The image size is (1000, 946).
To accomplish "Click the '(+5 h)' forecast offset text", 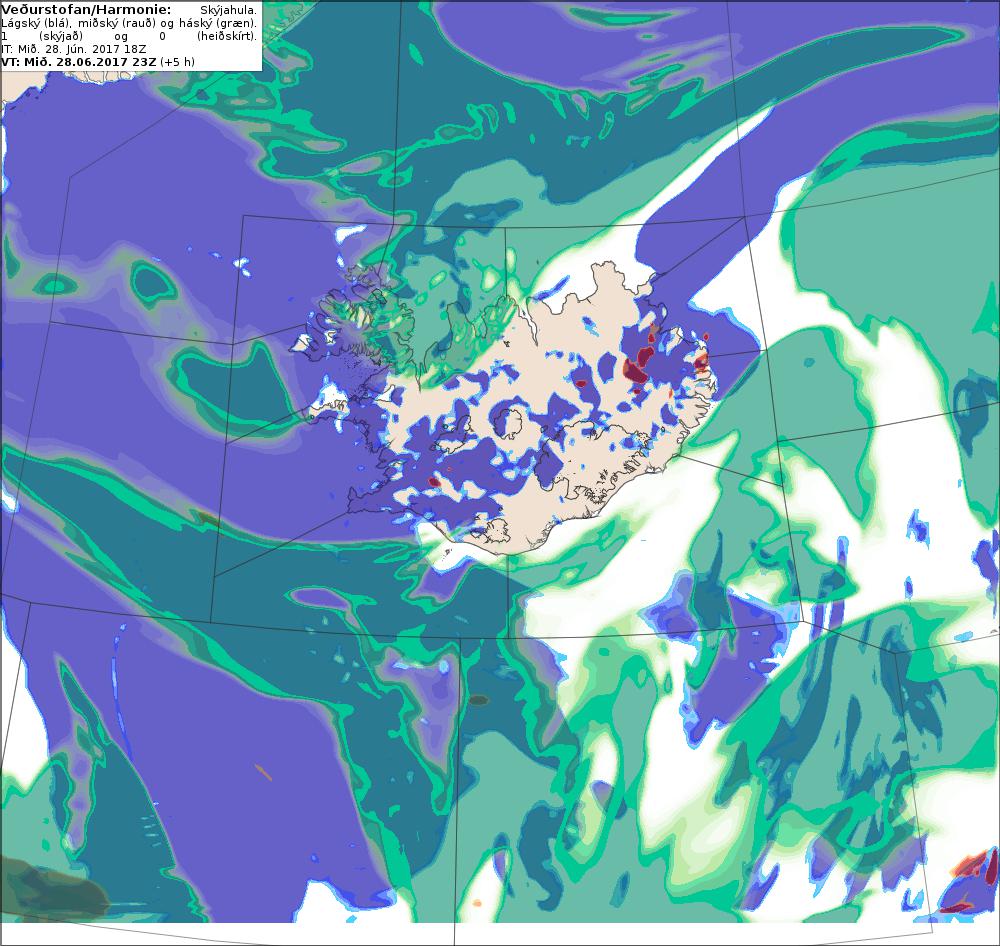I will (x=177, y=62).
